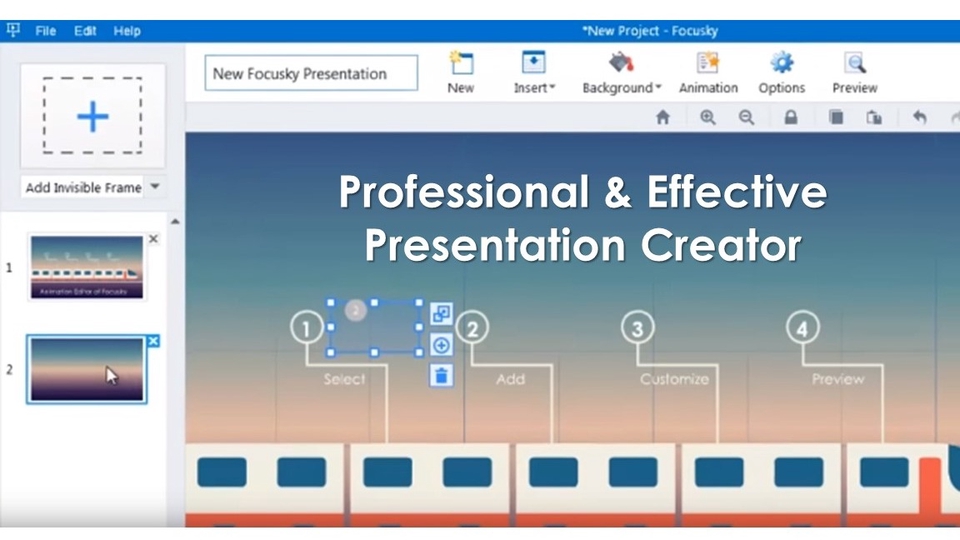Image resolution: width=960 pixels, height=540 pixels.
Task: Select slide 1 thumbnail
Action: coord(87,268)
